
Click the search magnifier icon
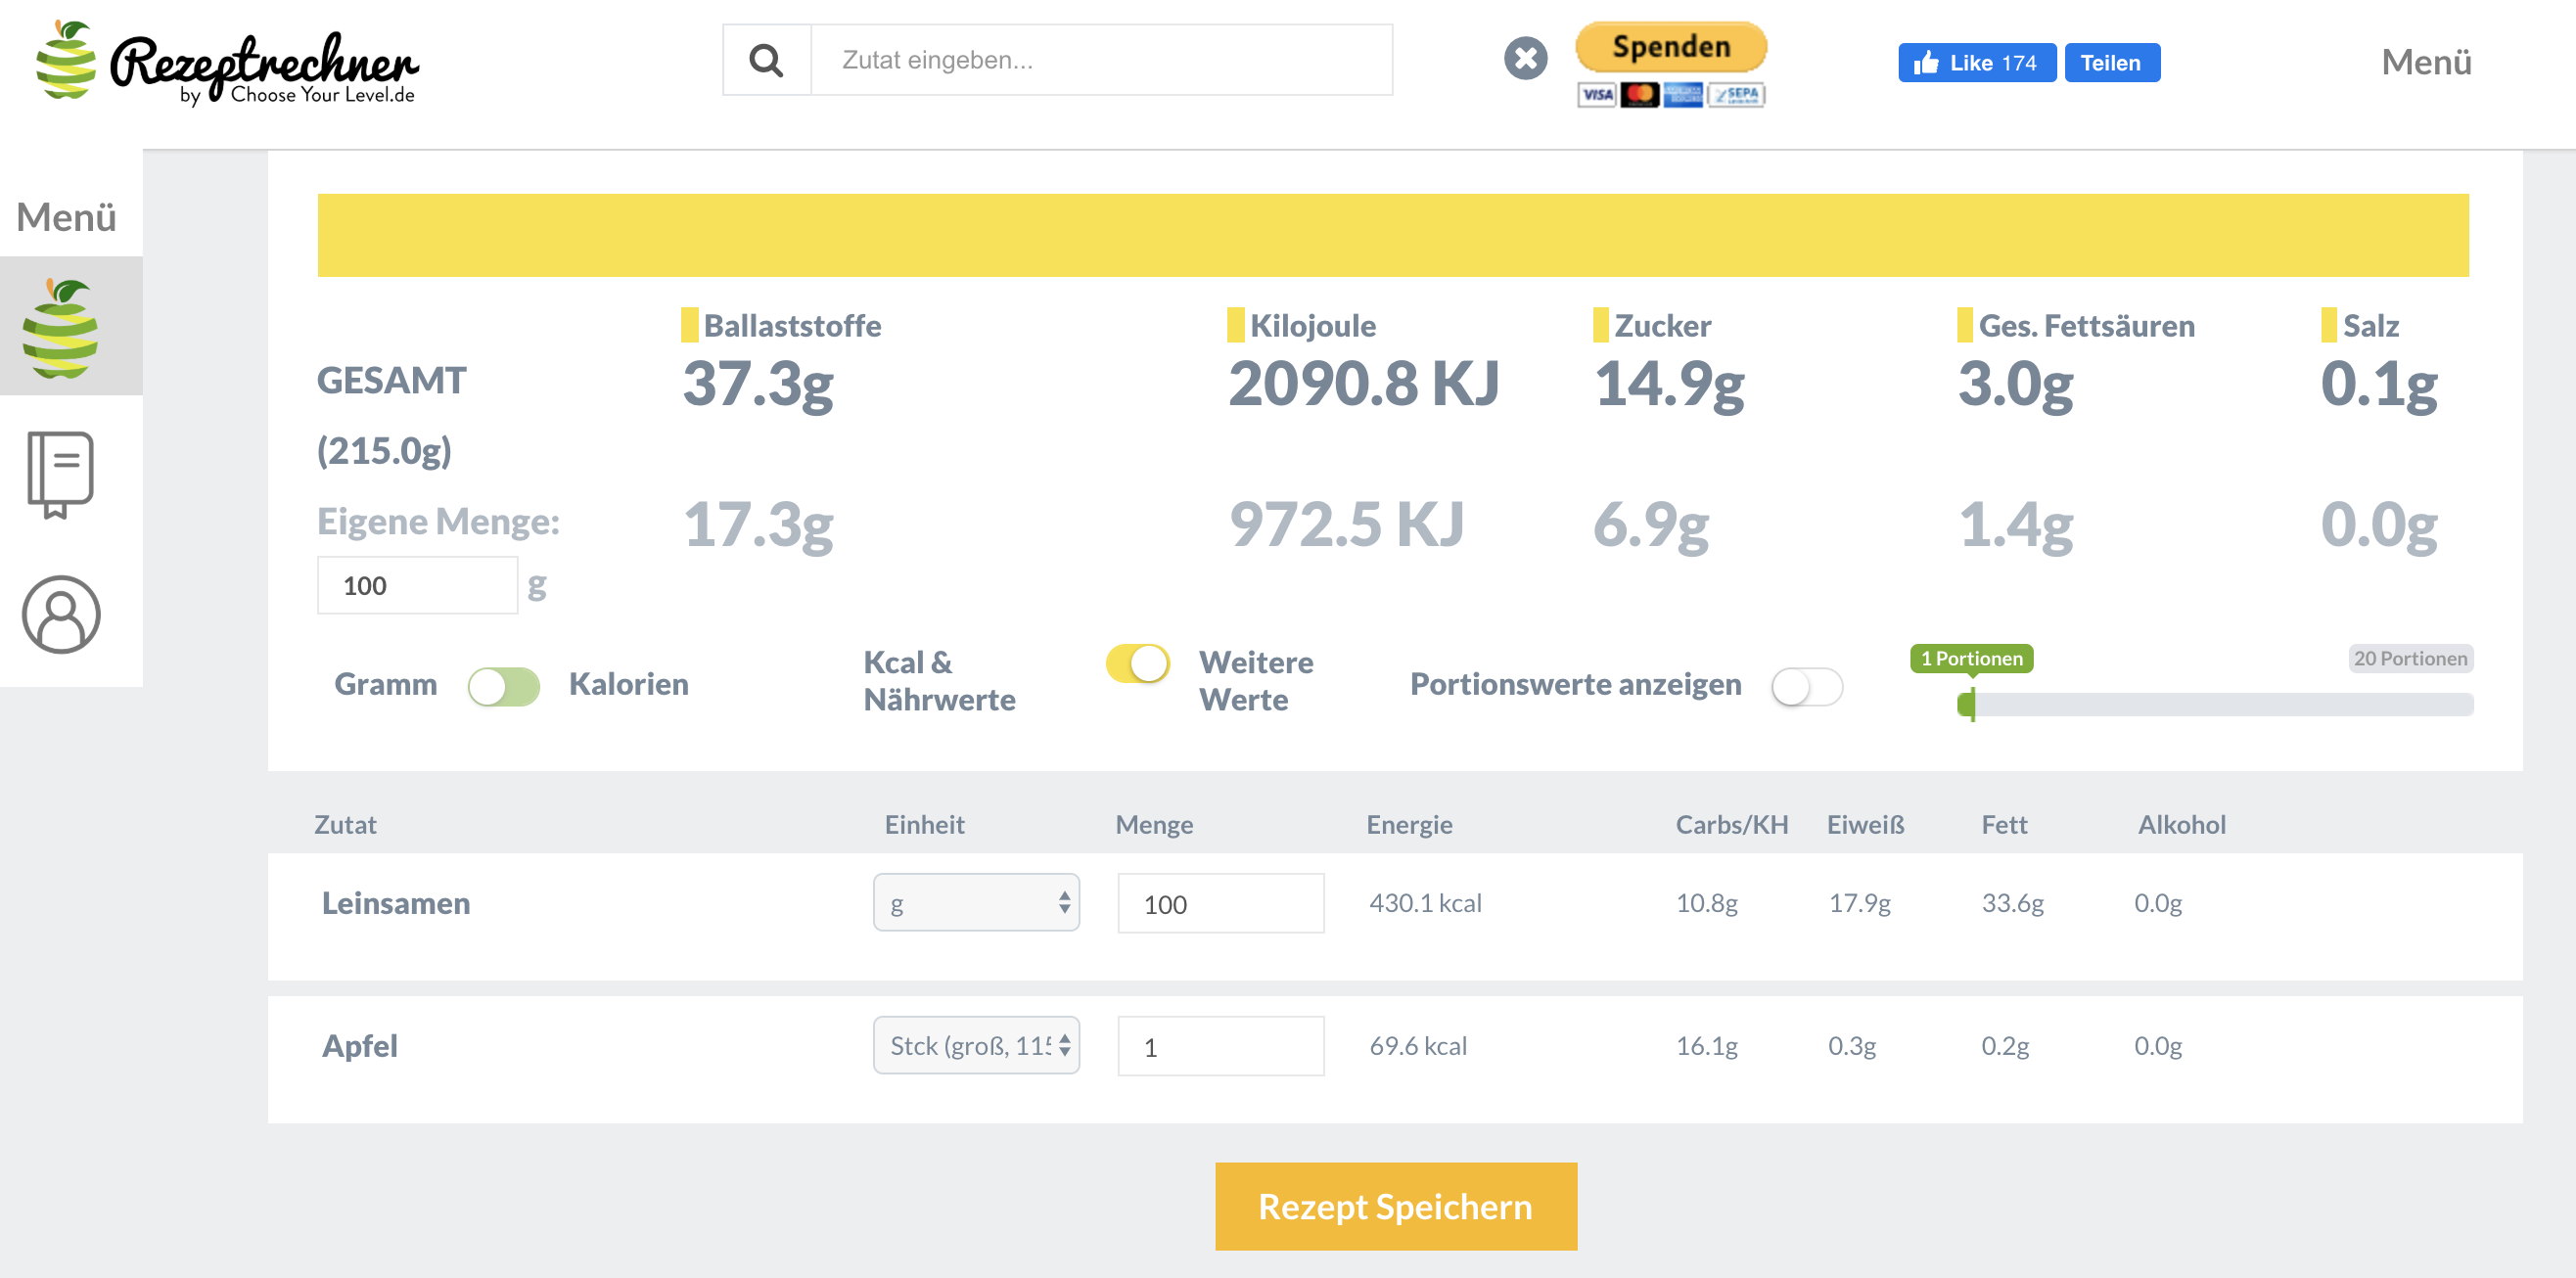coord(766,60)
